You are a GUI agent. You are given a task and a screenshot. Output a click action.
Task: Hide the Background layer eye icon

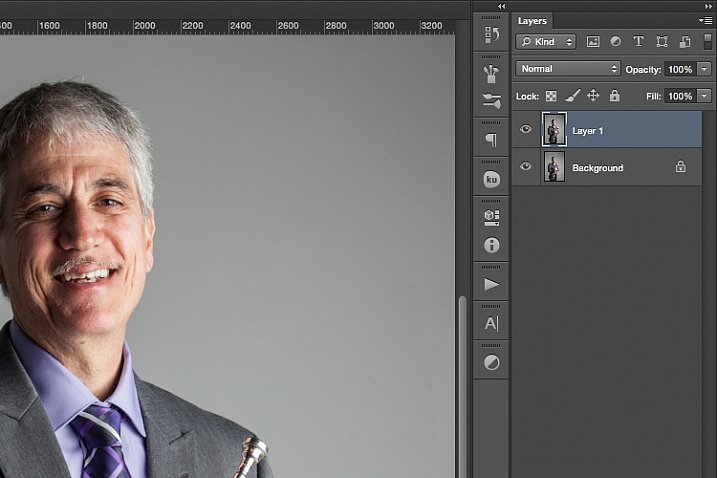(526, 167)
